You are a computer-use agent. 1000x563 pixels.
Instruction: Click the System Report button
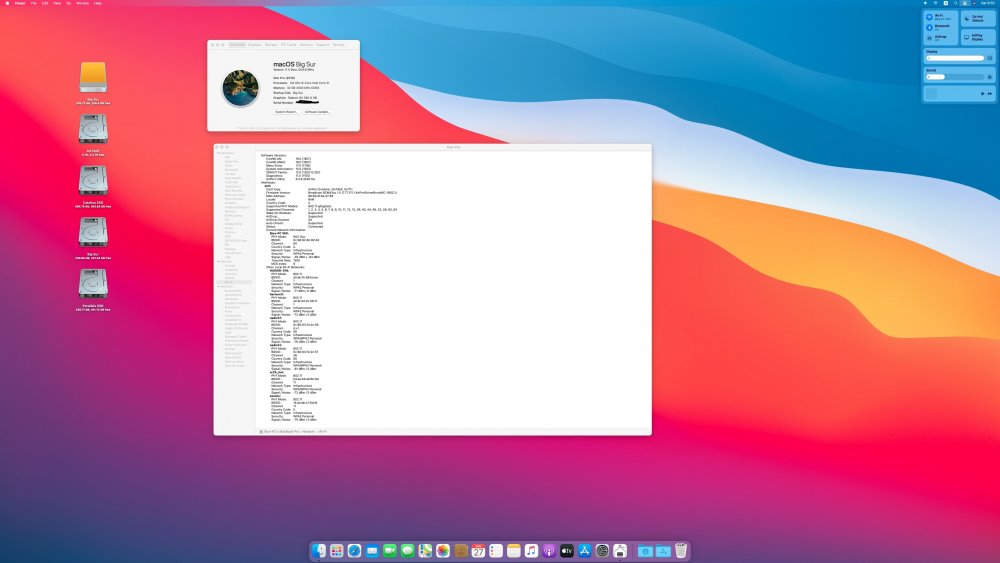(286, 112)
